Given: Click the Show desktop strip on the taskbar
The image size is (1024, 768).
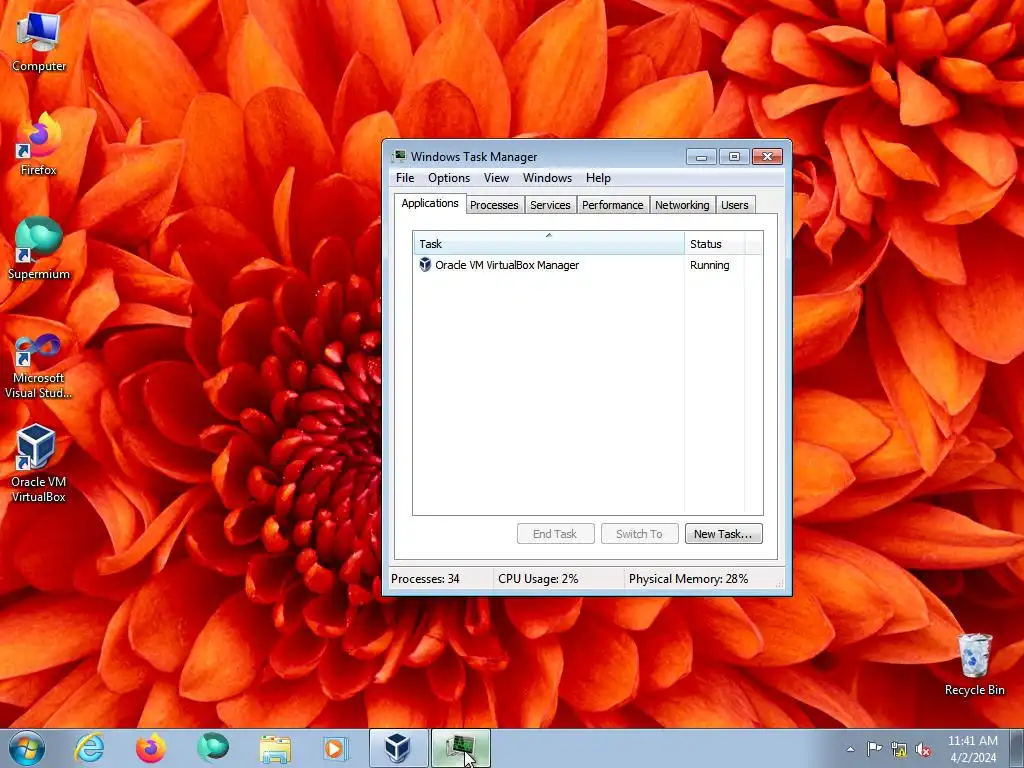Looking at the screenshot, I should click(x=1017, y=748).
